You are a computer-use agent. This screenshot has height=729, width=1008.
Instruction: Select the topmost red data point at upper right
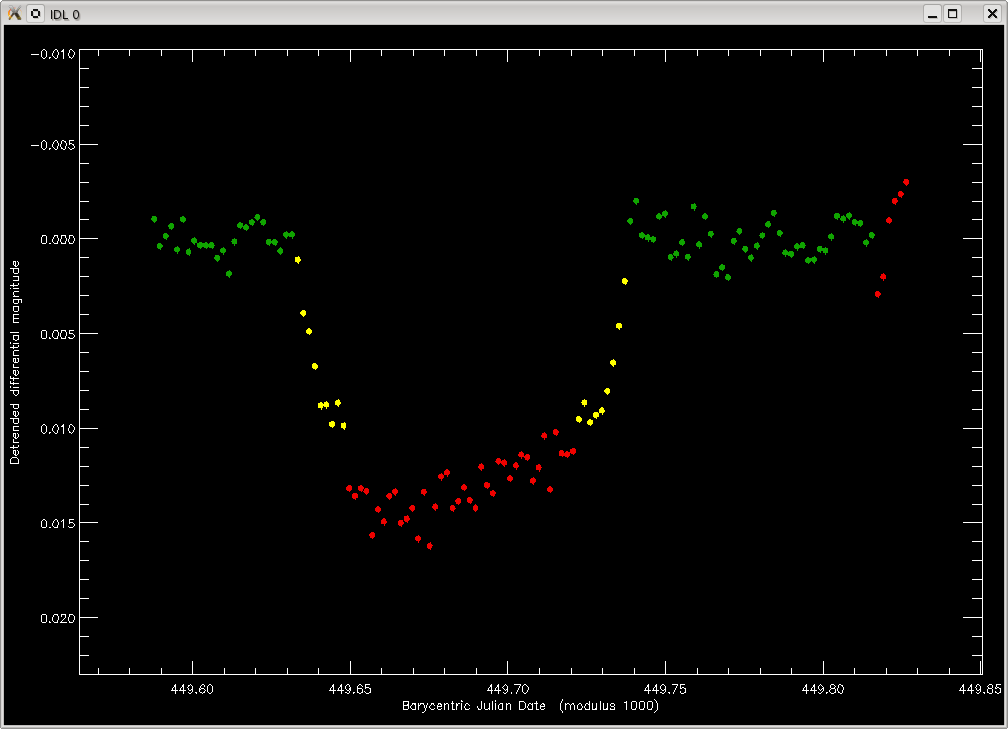click(906, 183)
